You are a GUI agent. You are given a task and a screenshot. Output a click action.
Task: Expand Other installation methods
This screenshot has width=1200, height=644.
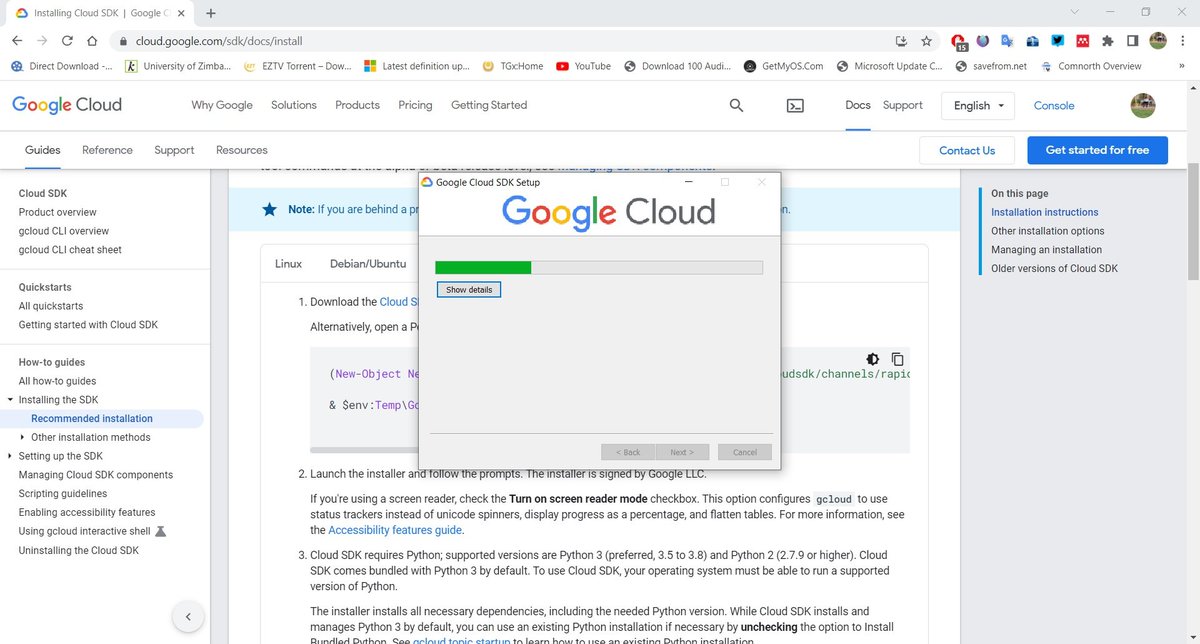22,437
